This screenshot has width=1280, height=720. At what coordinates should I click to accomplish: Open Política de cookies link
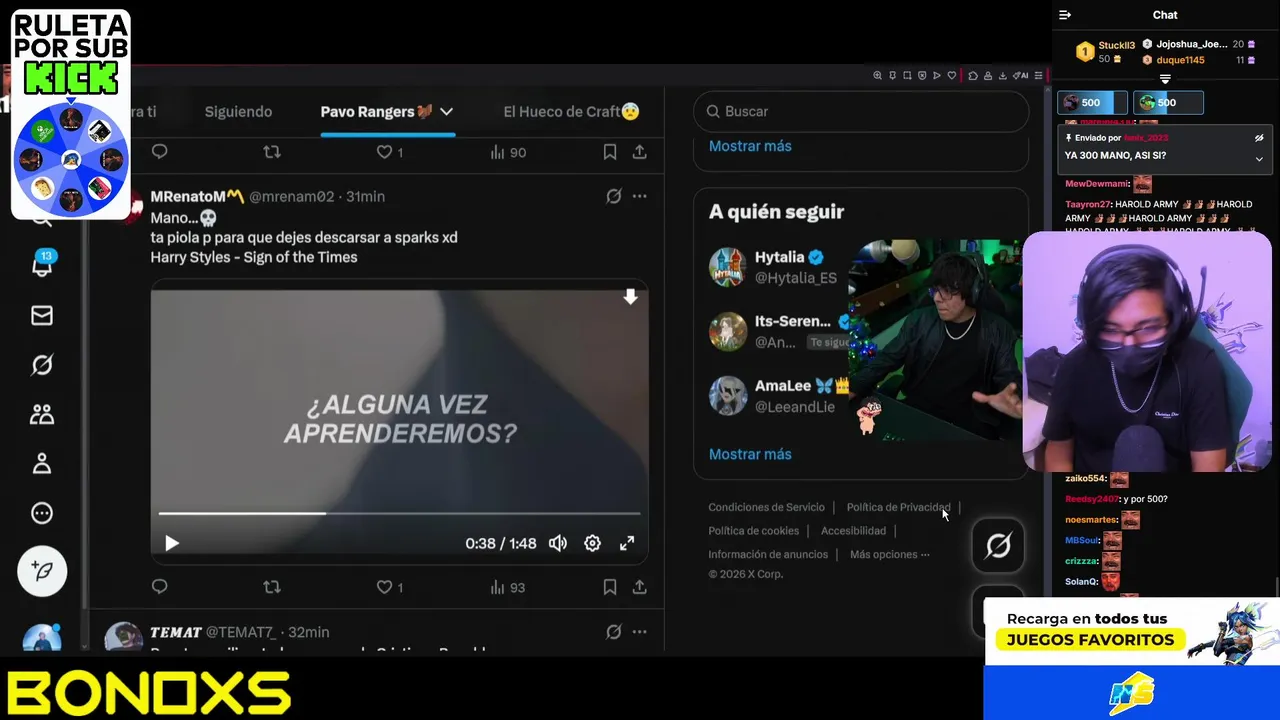(x=753, y=531)
